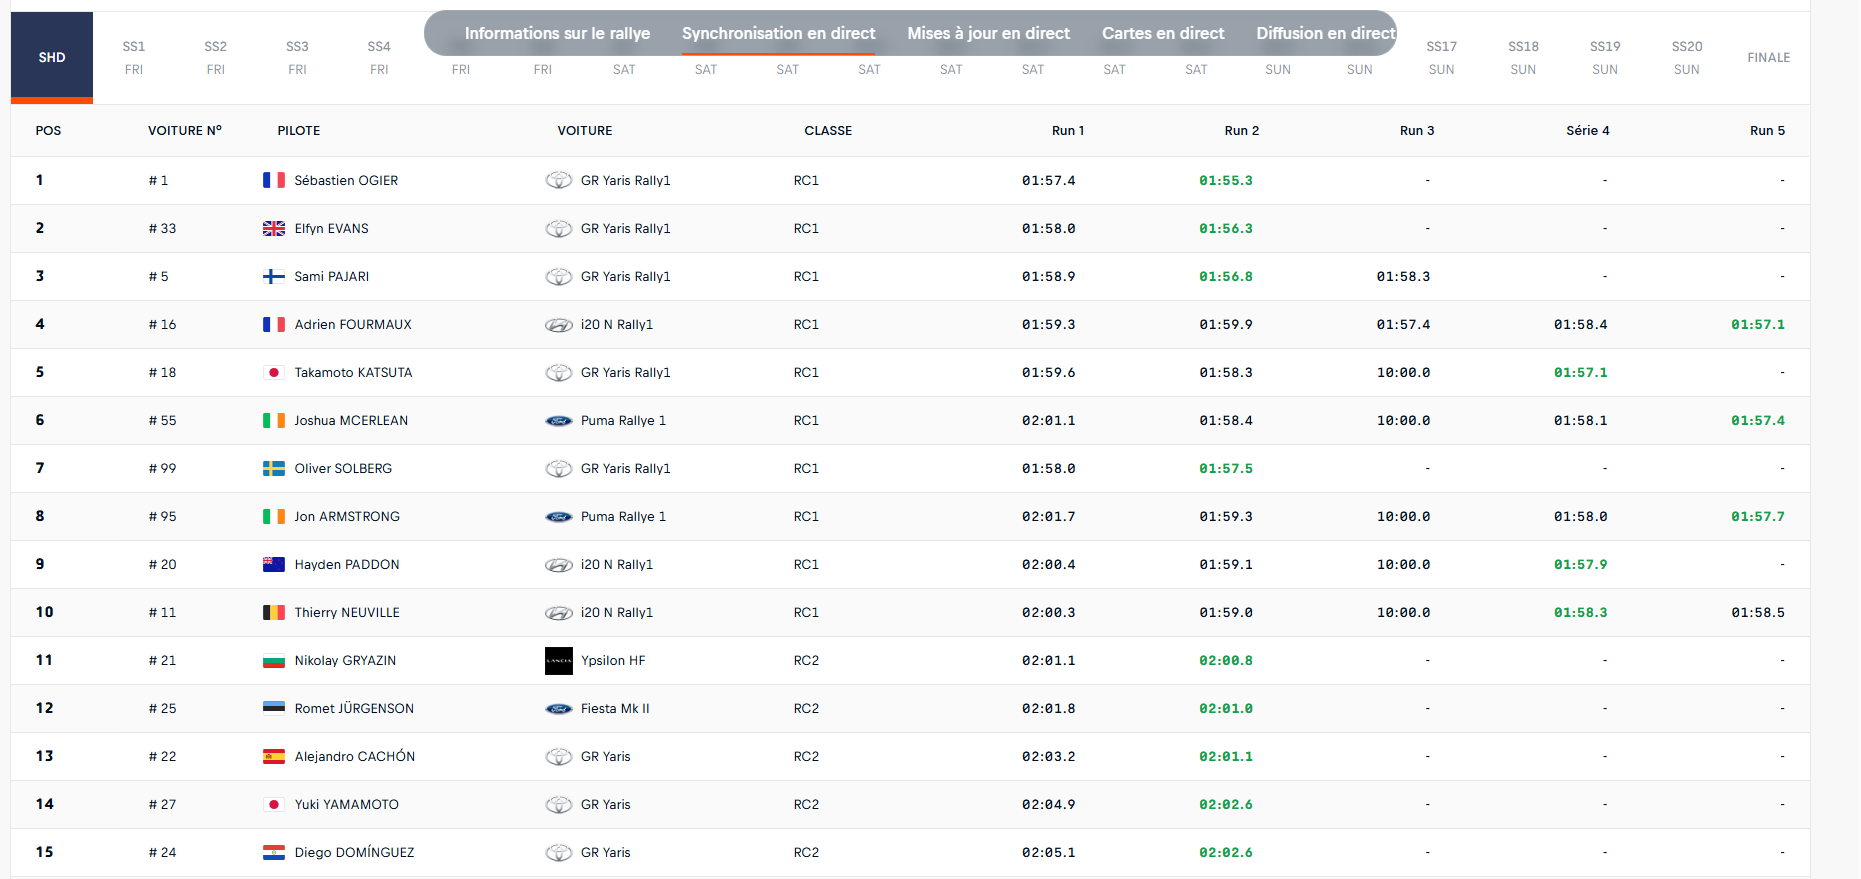The image size is (1861, 879).
Task: Click the French flag beside Adrien FOURMAUX
Action: (274, 324)
